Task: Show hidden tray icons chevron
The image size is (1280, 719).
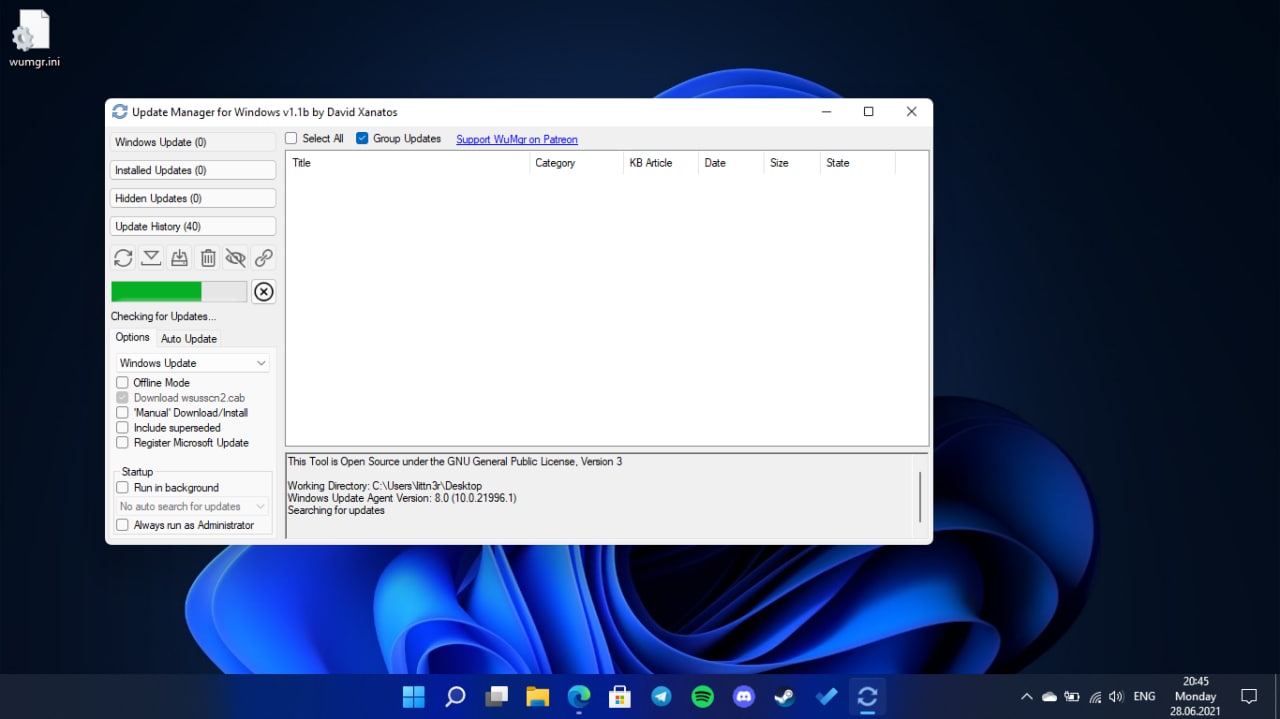Action: coord(1026,697)
